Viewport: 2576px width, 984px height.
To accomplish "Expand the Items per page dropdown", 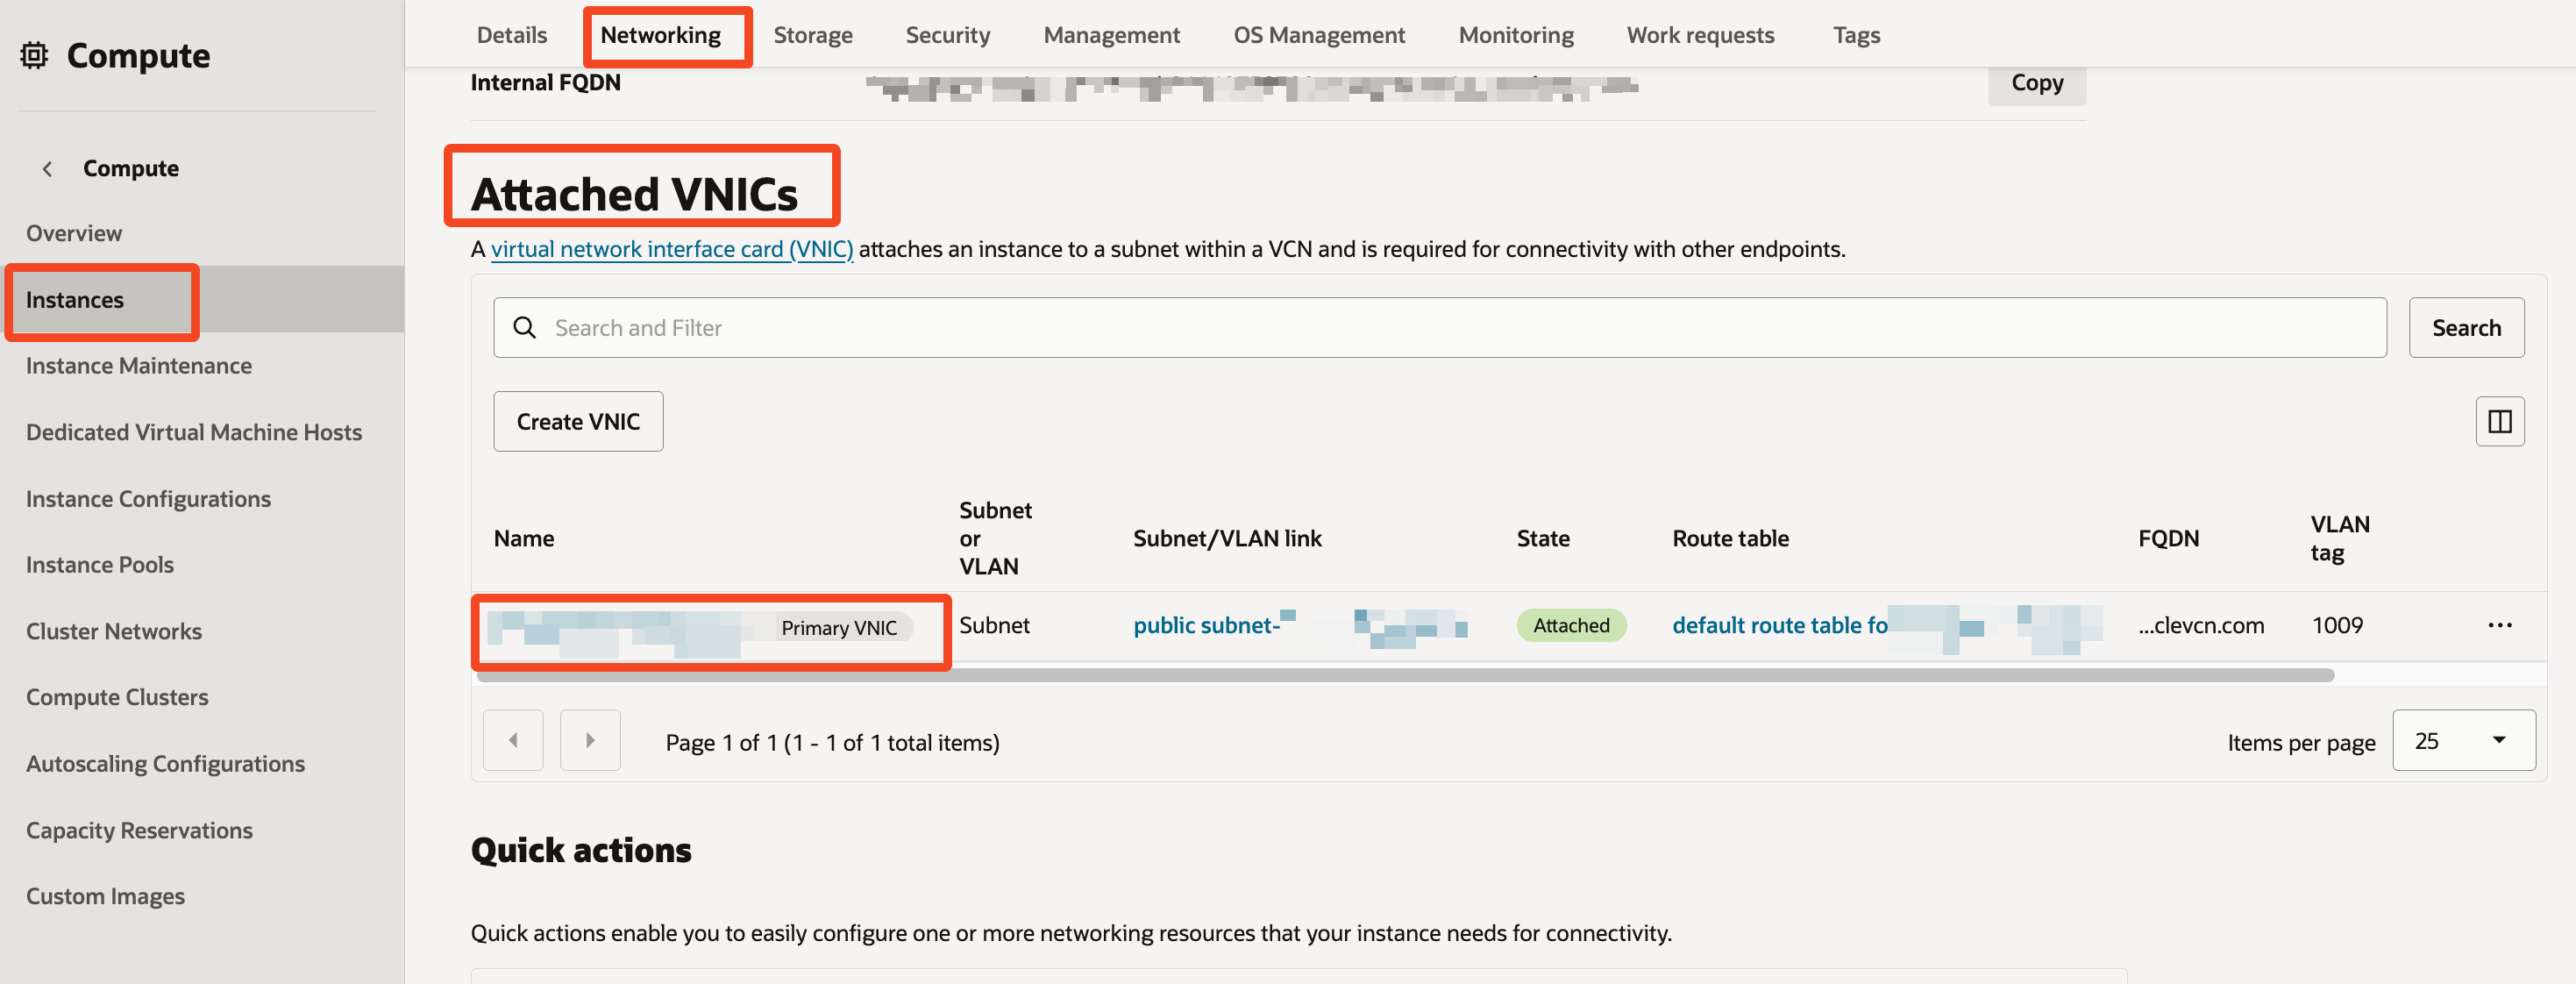I will click(2463, 741).
